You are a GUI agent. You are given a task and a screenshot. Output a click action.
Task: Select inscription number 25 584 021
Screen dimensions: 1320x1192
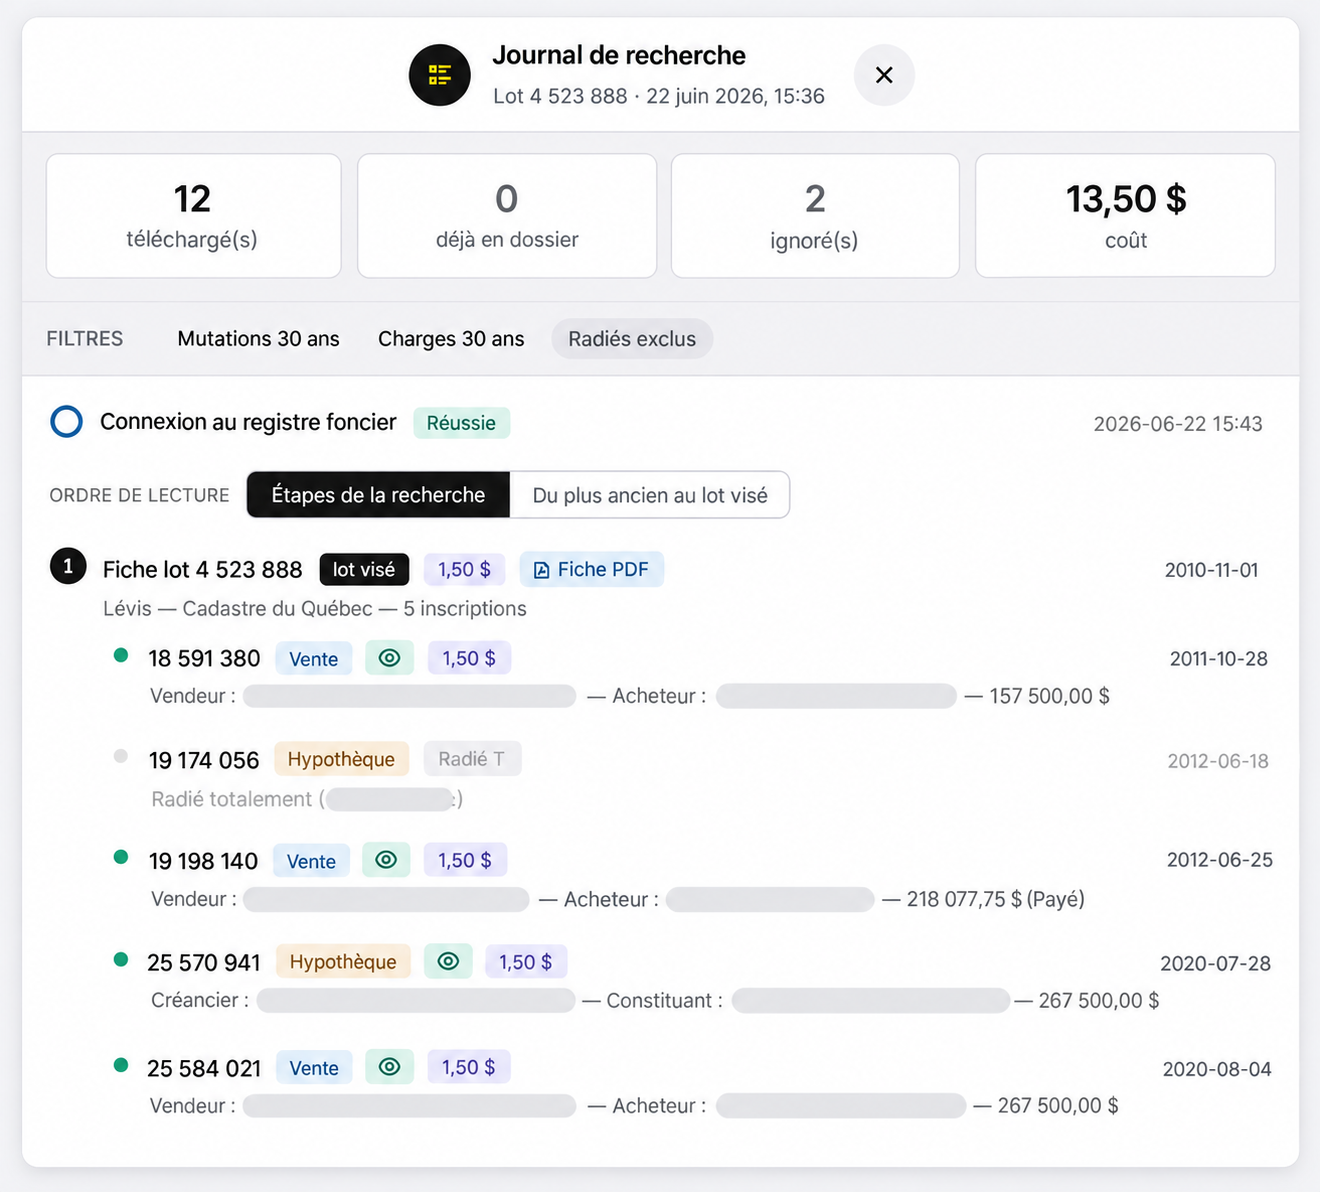(204, 1069)
